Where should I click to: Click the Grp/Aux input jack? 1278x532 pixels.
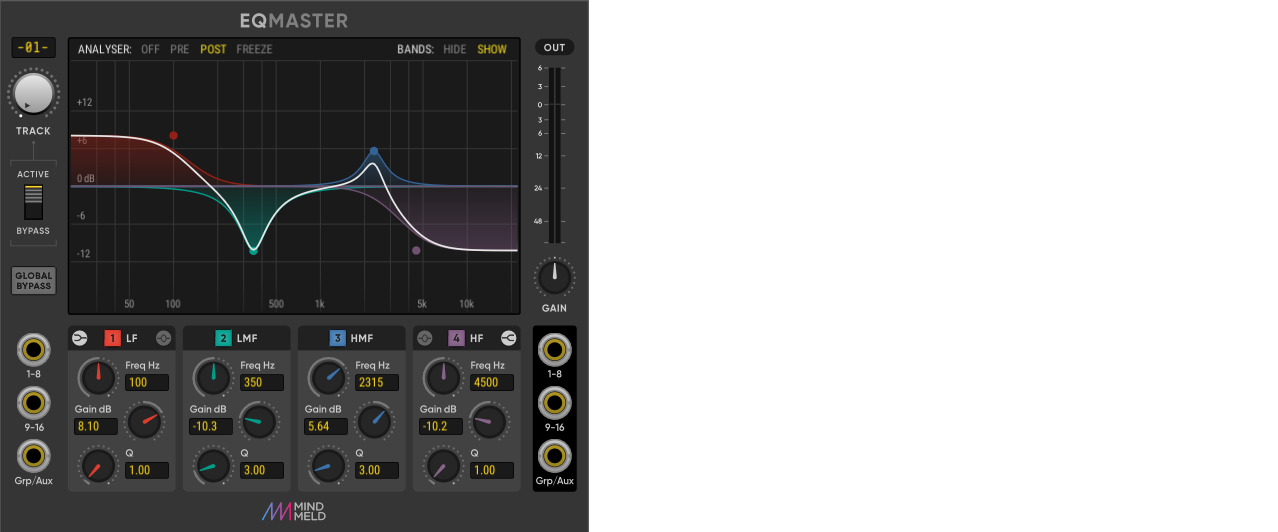[x=34, y=457]
